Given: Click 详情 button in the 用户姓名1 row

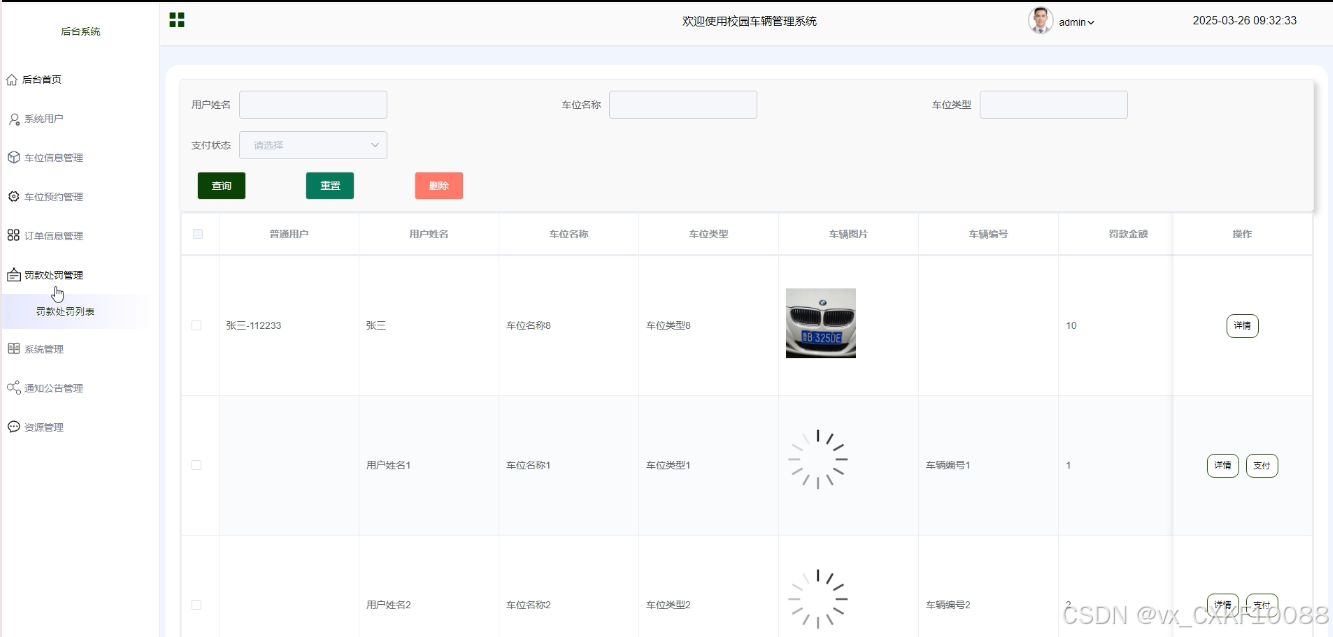Looking at the screenshot, I should (x=1223, y=466).
